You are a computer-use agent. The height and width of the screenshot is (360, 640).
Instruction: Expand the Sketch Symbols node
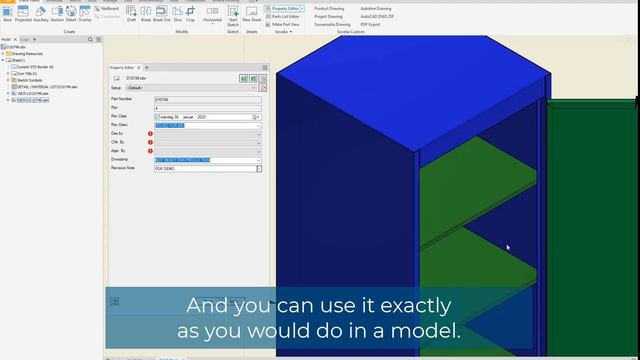click(8, 80)
